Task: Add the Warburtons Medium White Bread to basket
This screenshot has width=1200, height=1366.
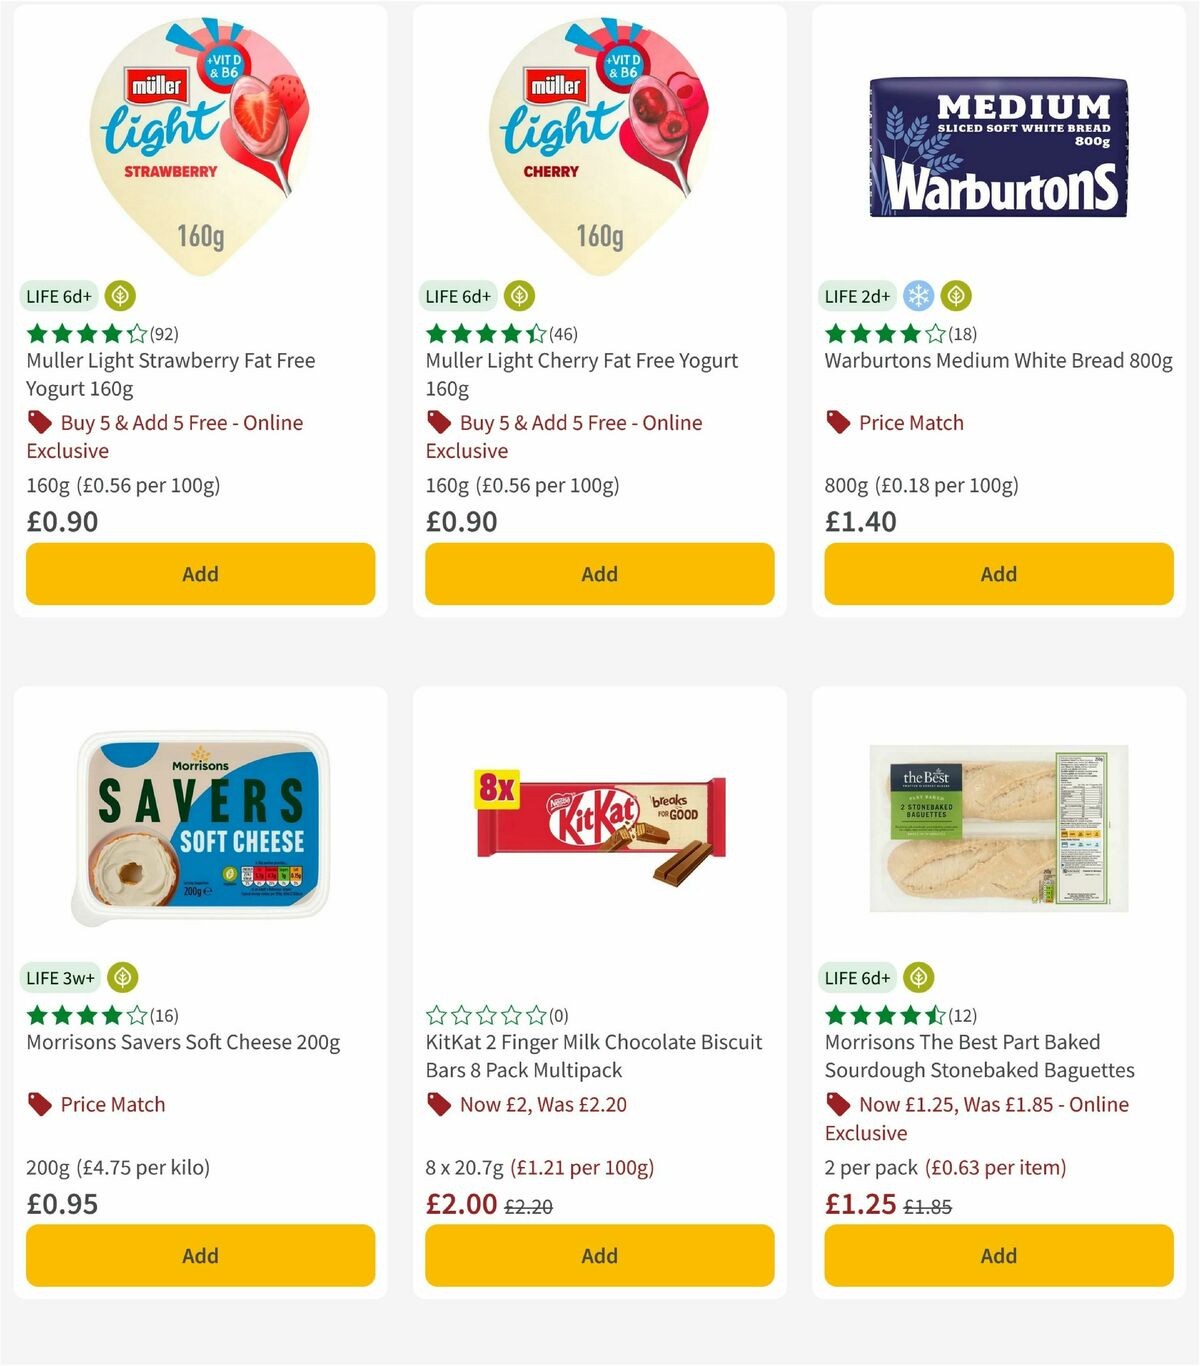Action: coord(997,574)
